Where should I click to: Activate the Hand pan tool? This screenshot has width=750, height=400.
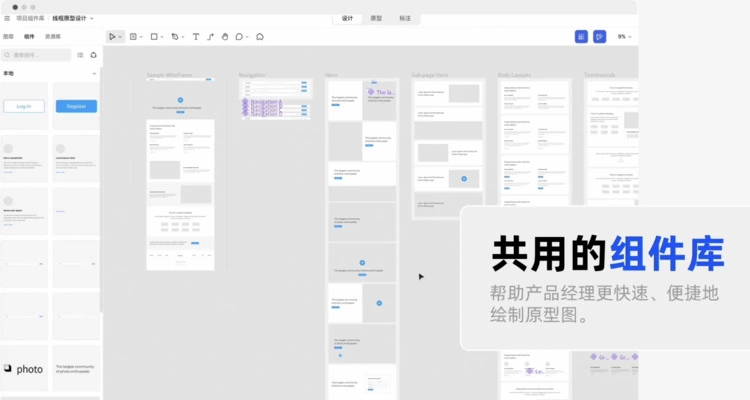[225, 37]
